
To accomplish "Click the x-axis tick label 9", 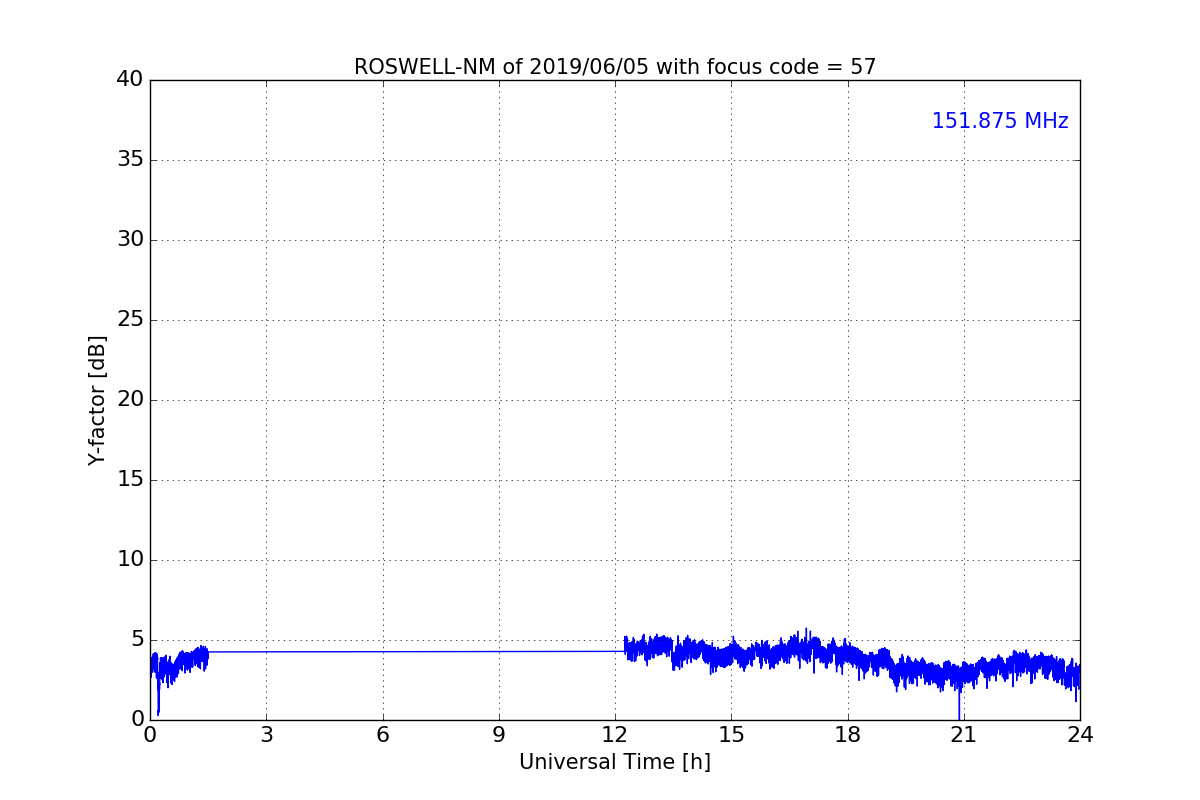I will tap(499, 735).
